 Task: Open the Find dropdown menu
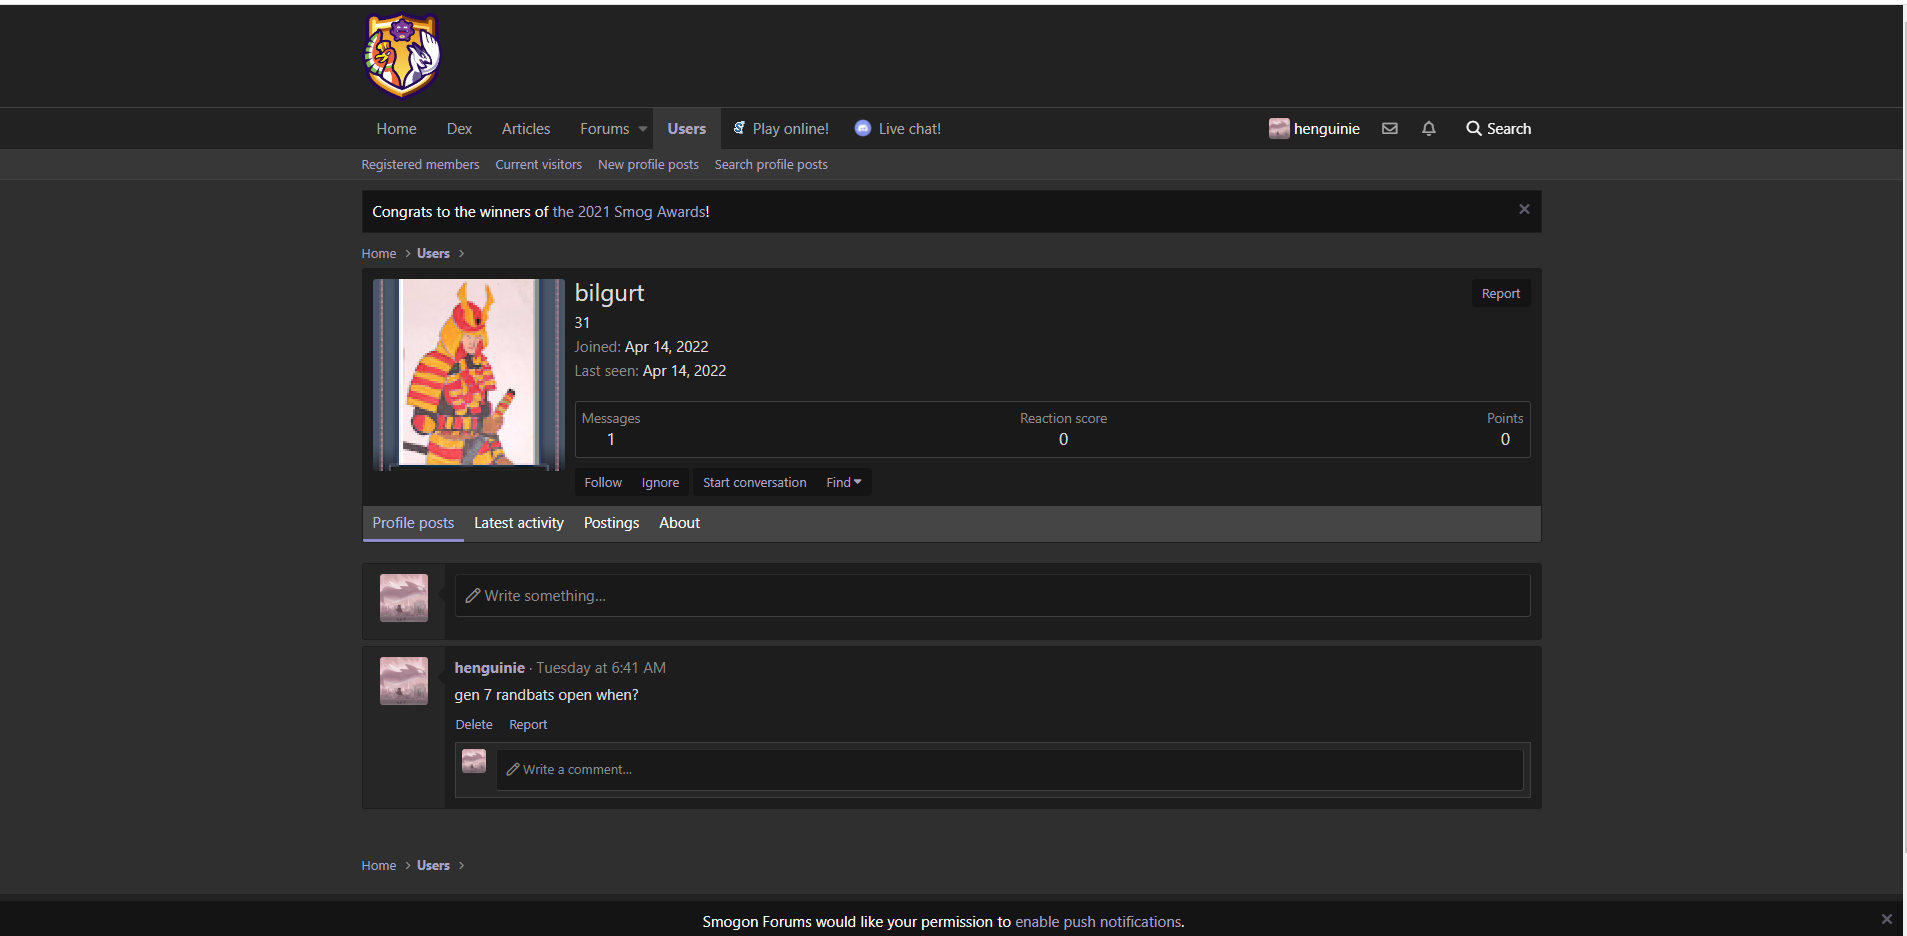point(843,483)
